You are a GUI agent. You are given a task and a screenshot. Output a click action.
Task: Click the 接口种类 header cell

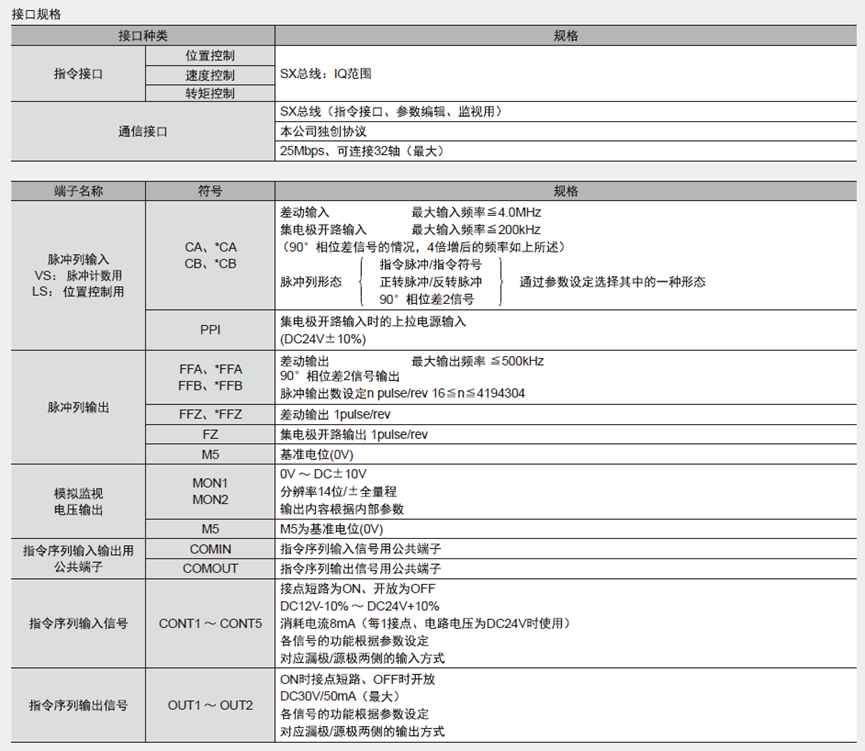pos(143,36)
